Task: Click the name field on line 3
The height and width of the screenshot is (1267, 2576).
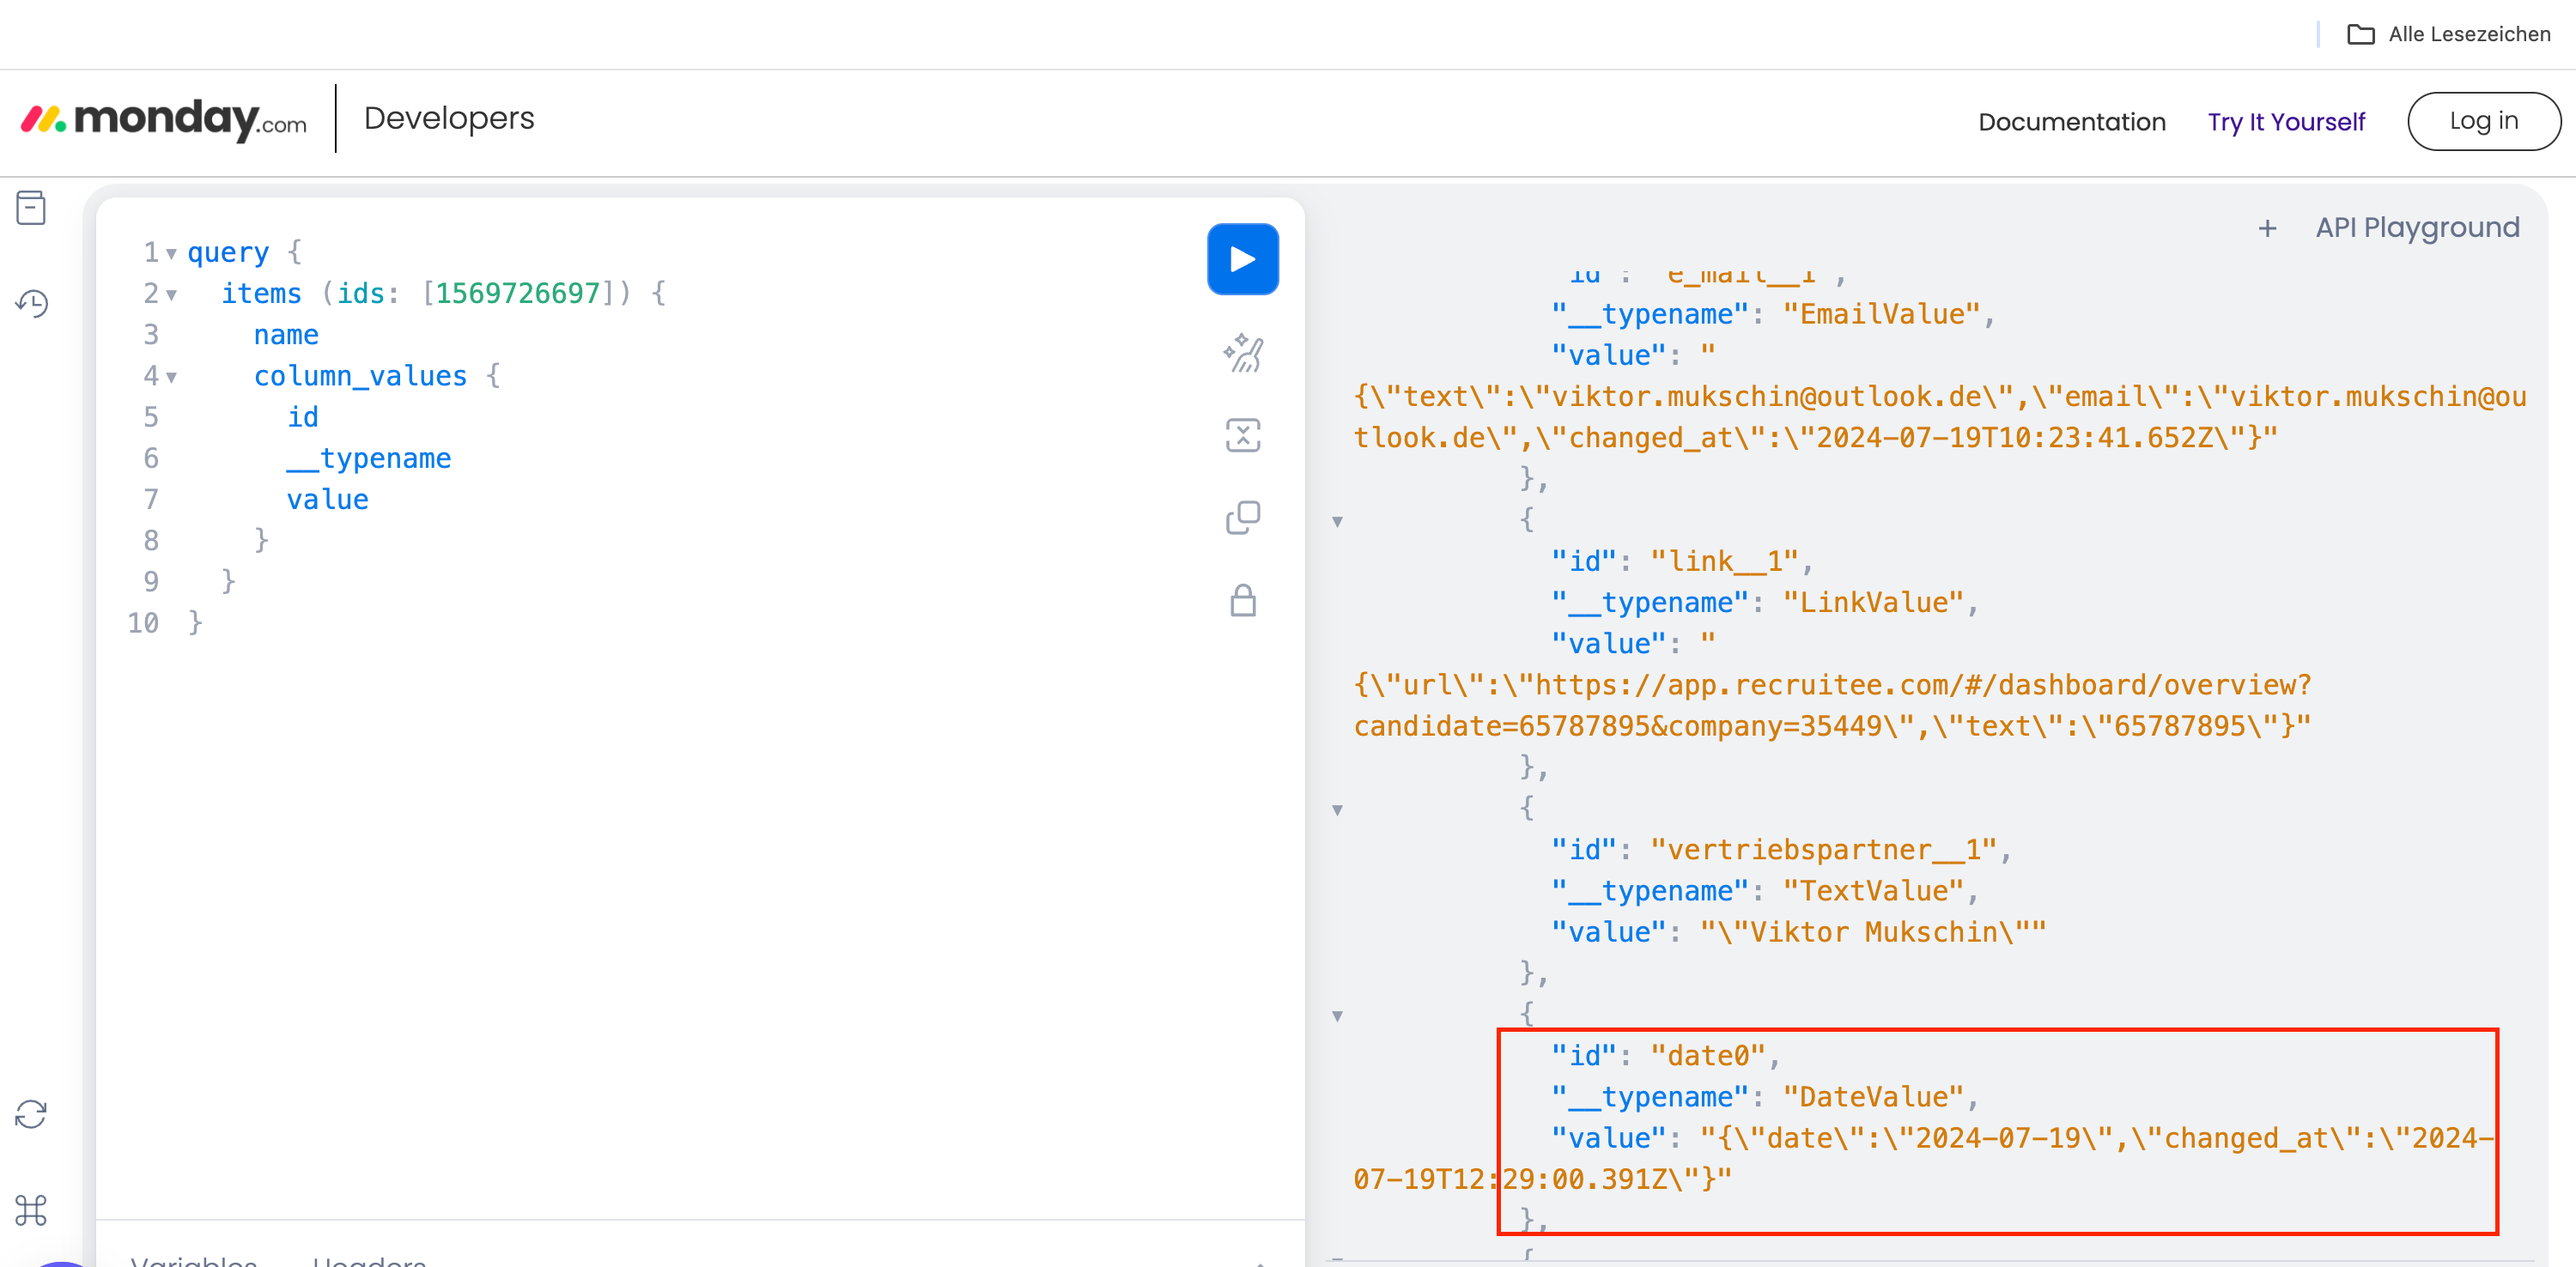Action: pos(286,335)
